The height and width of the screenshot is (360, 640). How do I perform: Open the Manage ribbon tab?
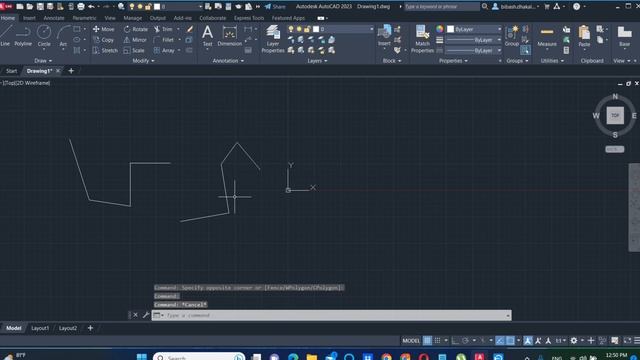point(133,18)
